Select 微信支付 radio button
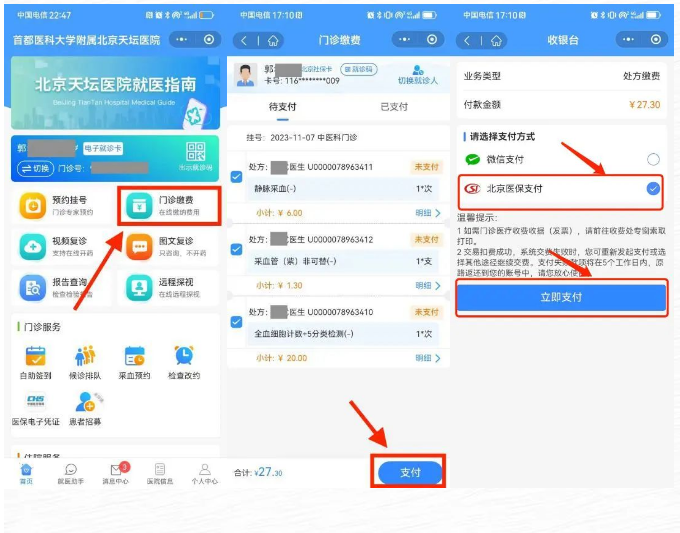 click(x=653, y=159)
